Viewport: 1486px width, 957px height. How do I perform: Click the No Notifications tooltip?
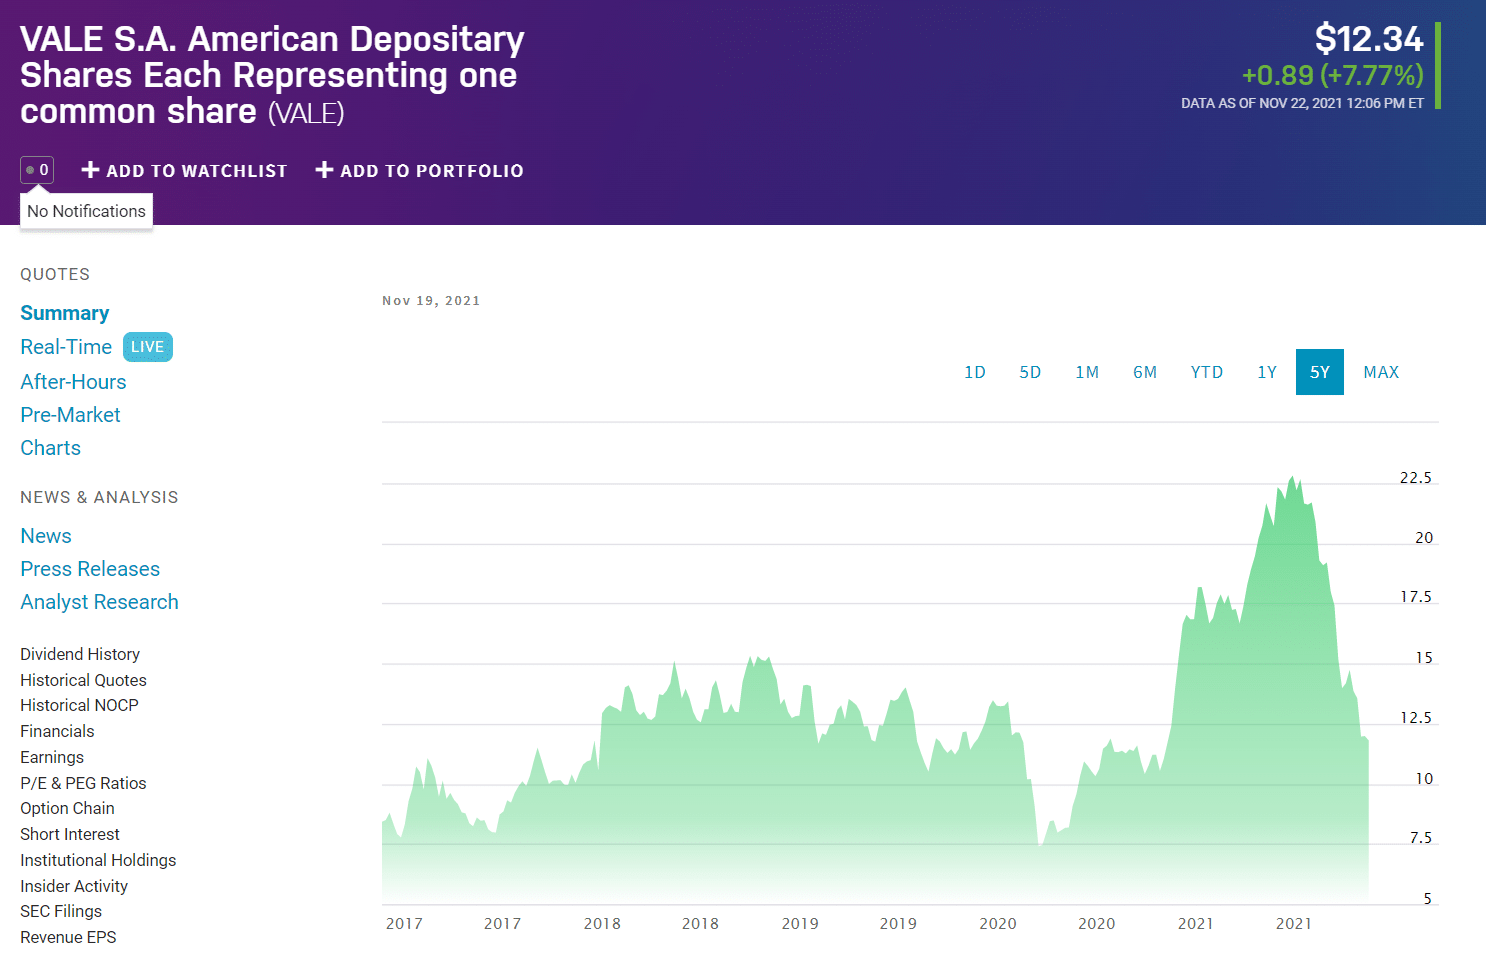(x=86, y=211)
